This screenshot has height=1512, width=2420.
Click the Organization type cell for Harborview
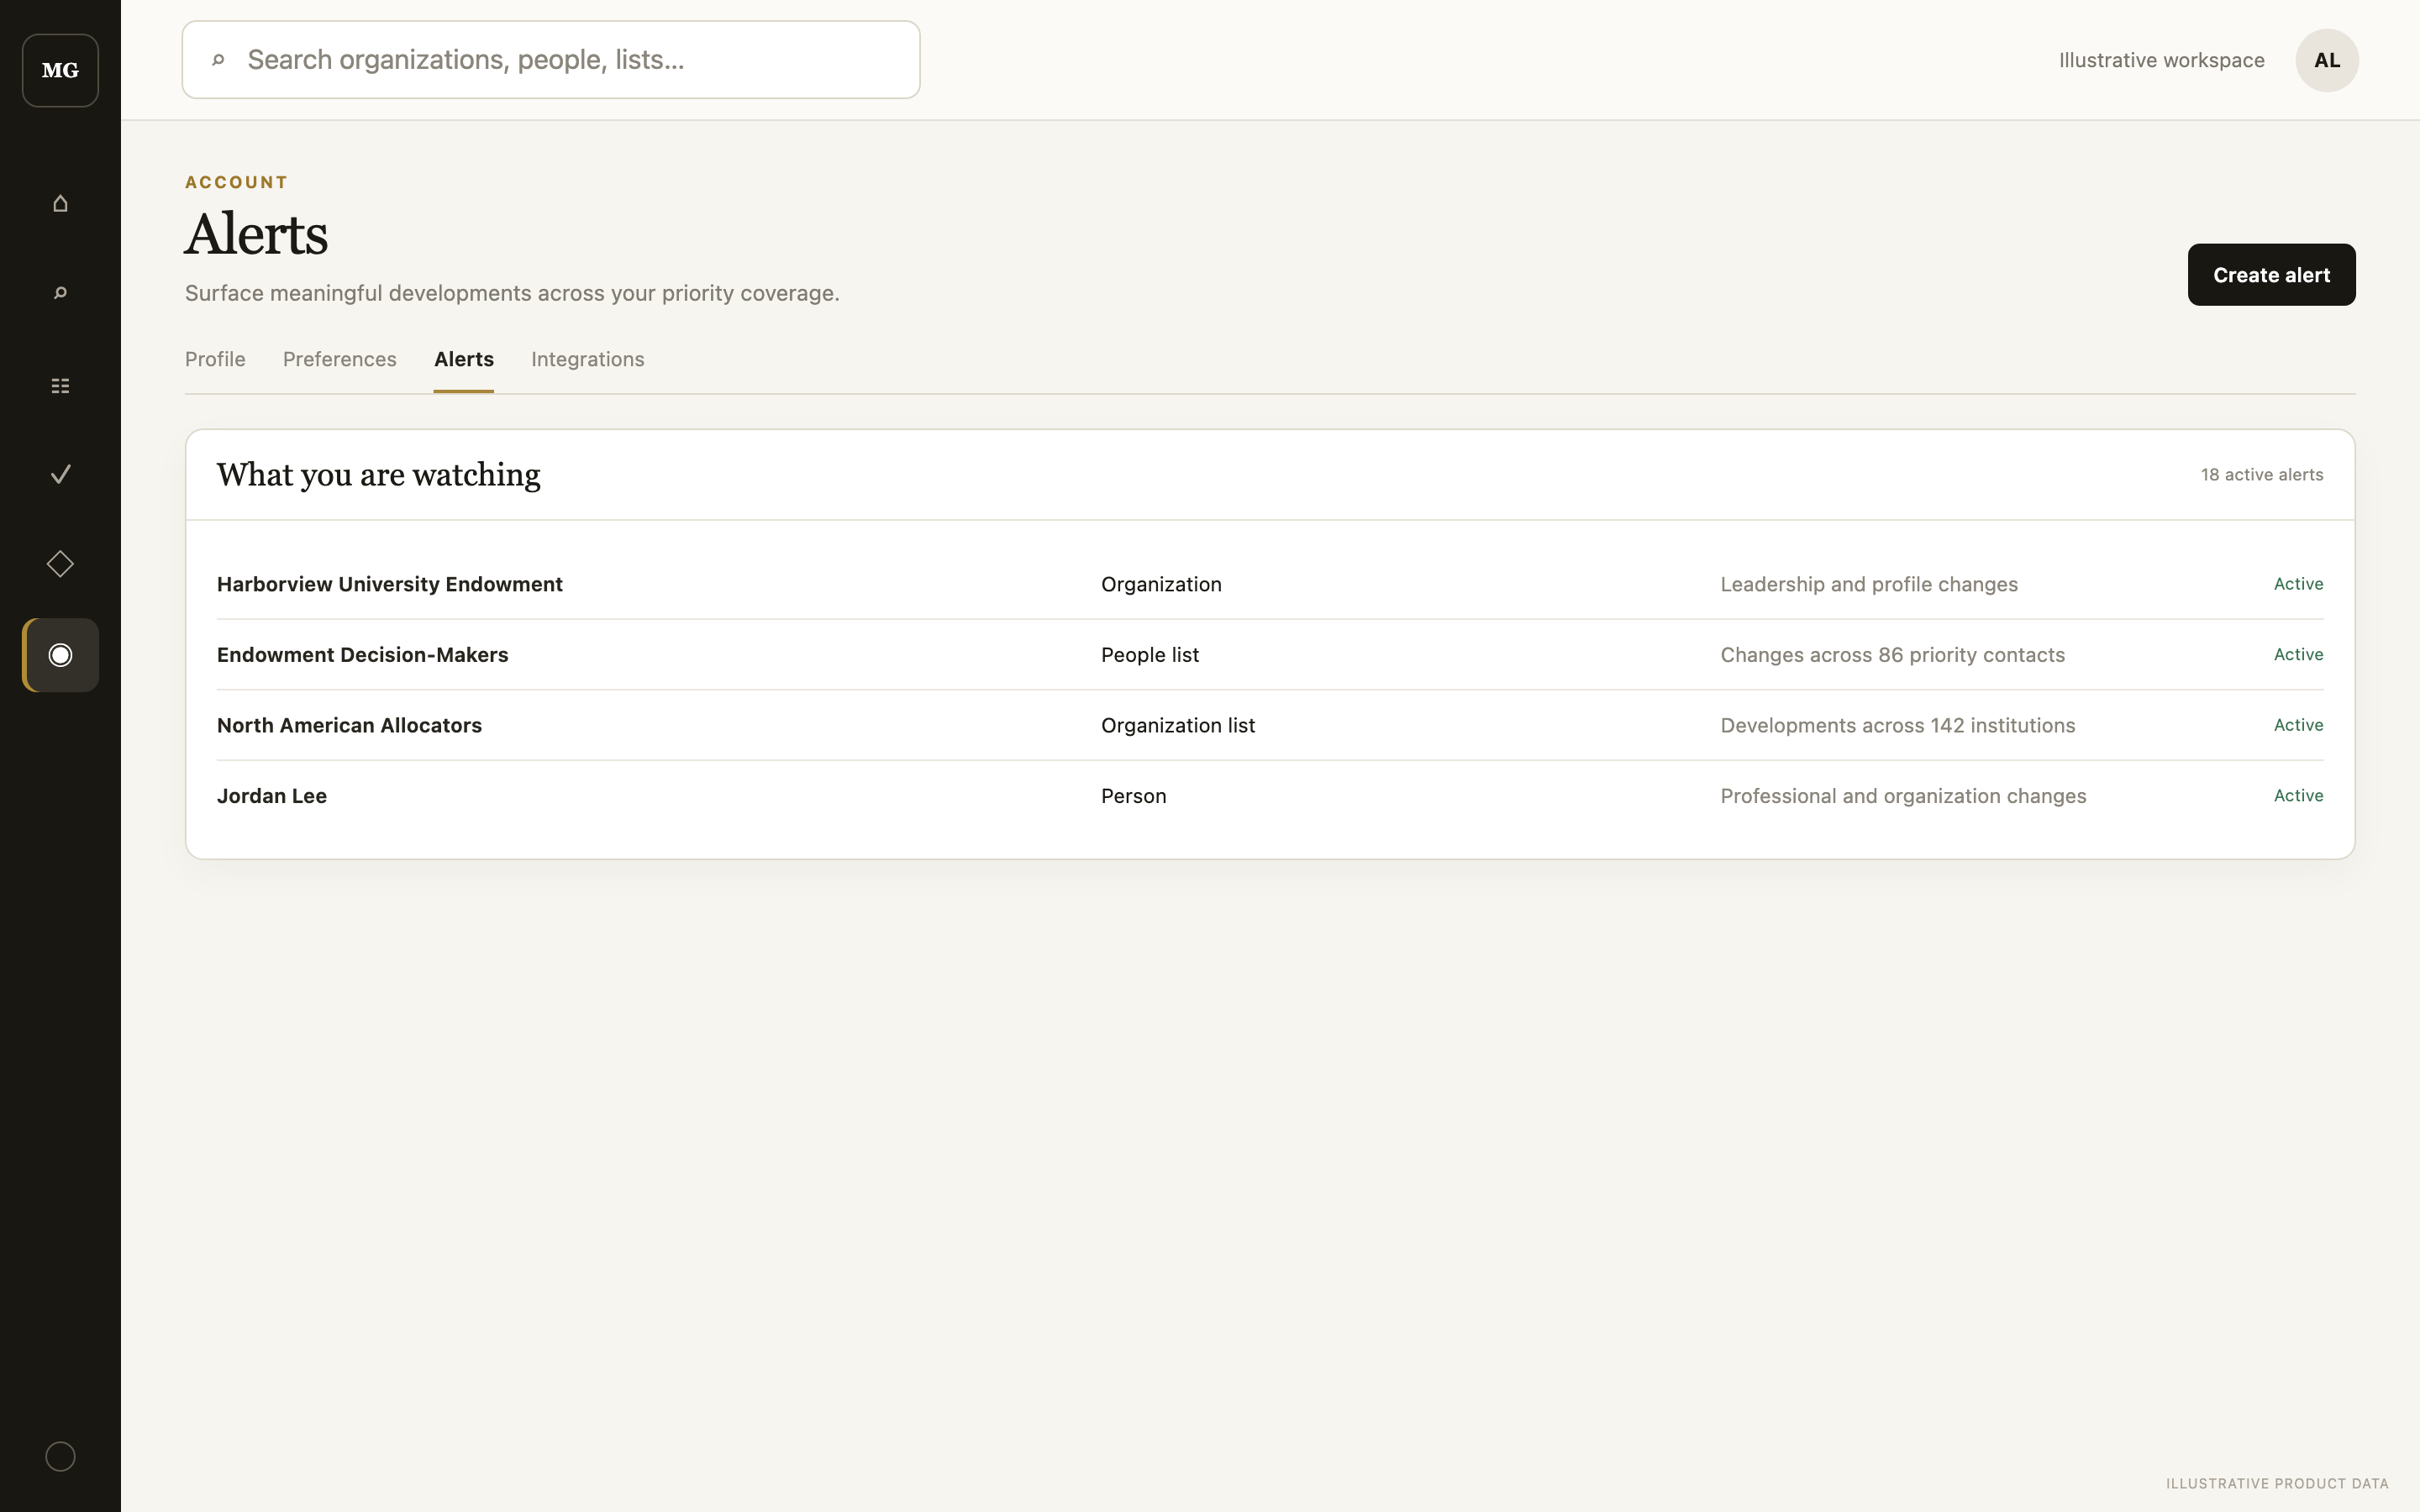[1161, 584]
